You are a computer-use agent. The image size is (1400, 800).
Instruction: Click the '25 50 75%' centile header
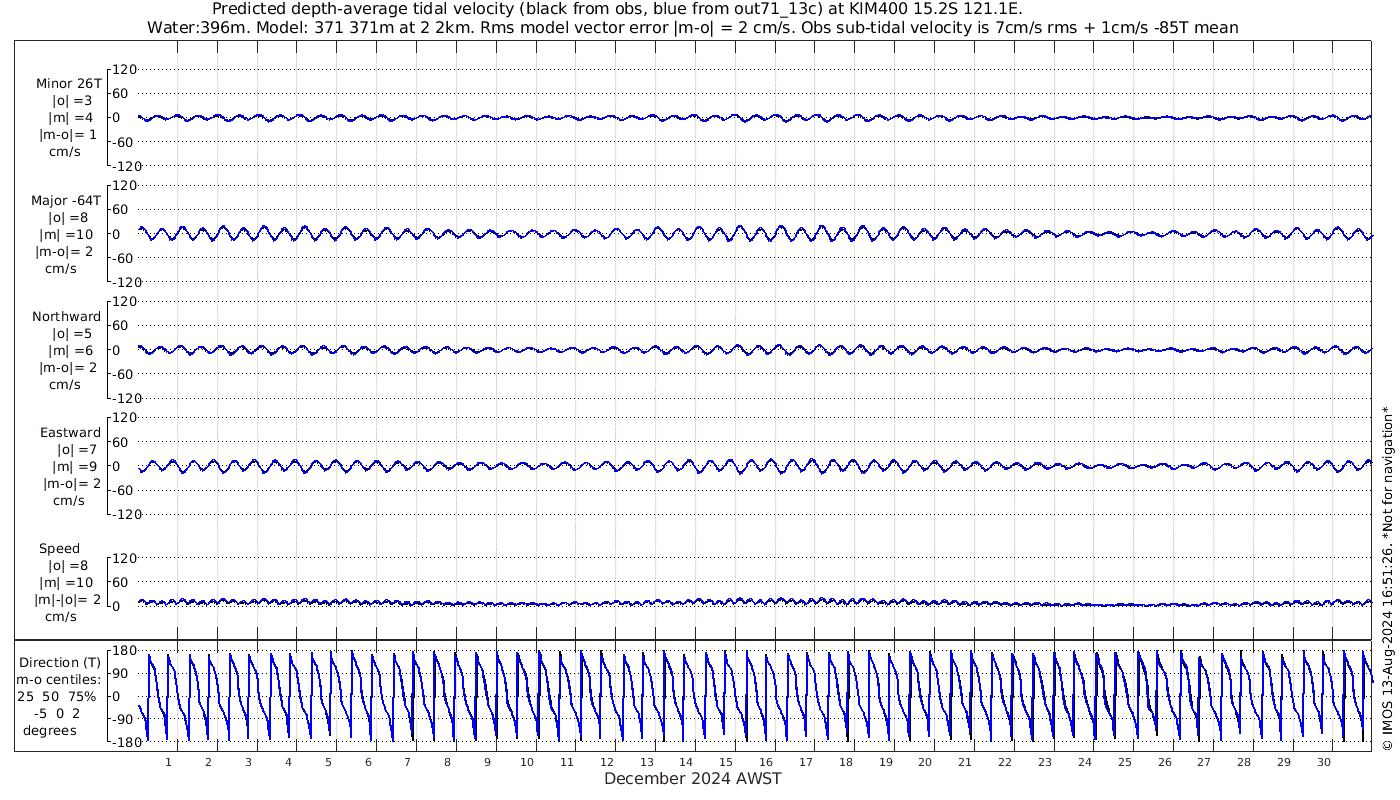click(x=57, y=696)
